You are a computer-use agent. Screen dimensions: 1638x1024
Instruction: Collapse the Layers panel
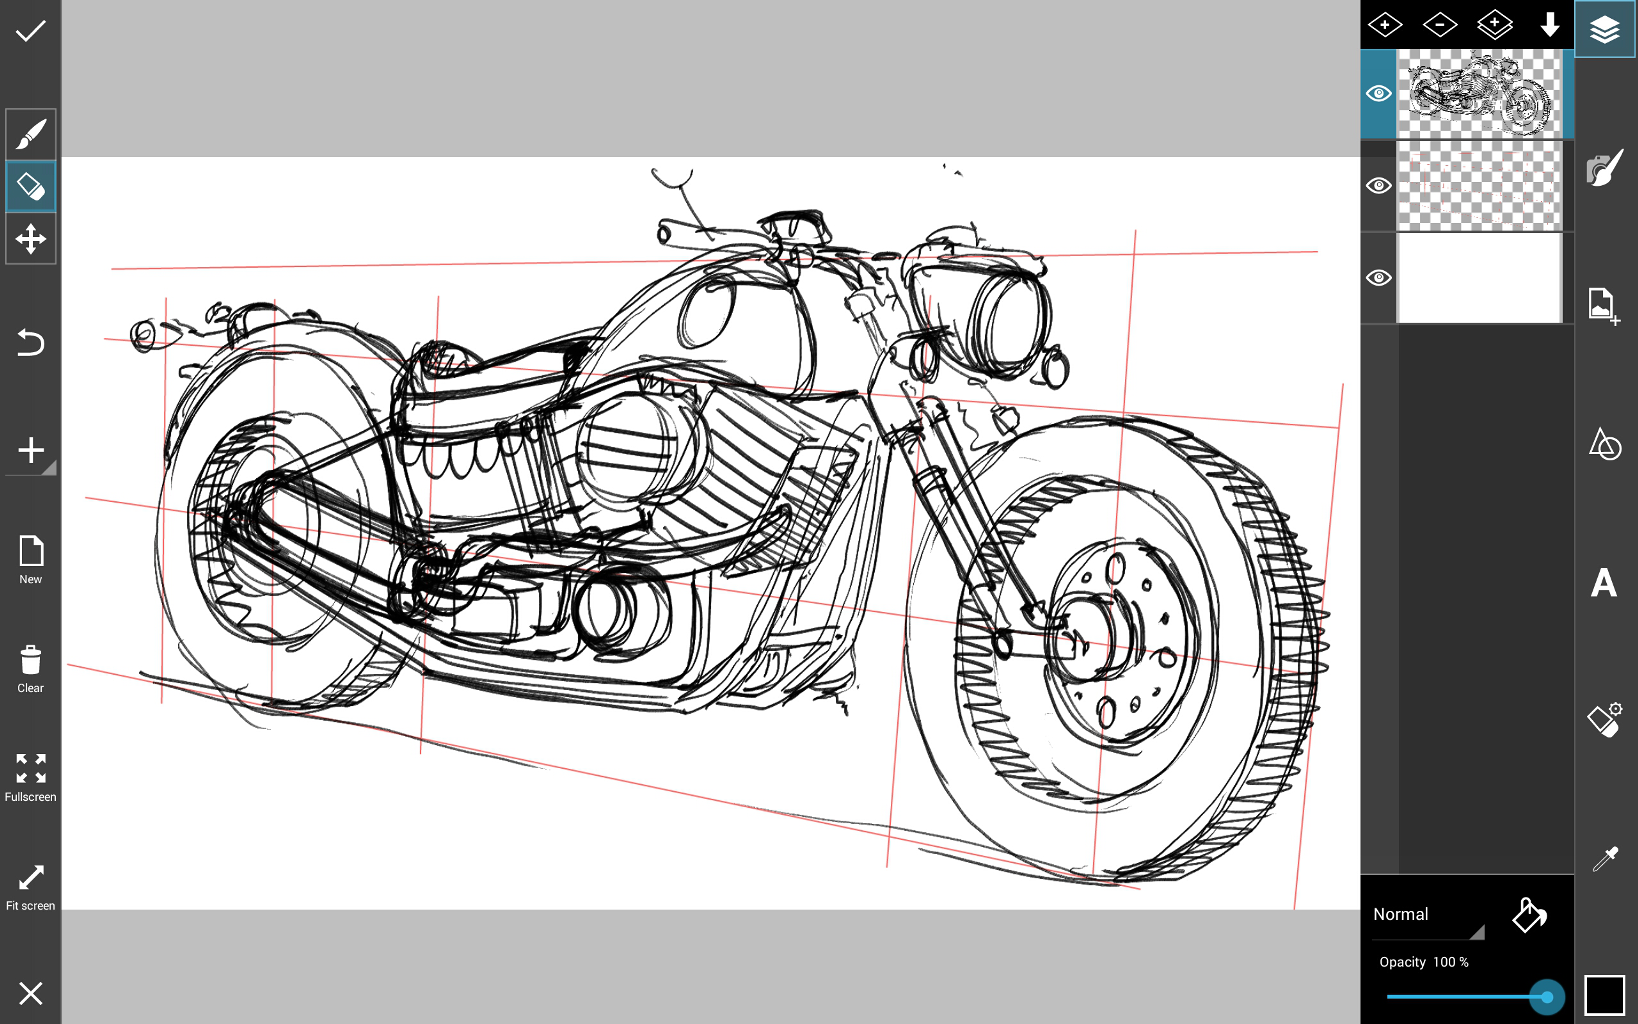point(1604,30)
